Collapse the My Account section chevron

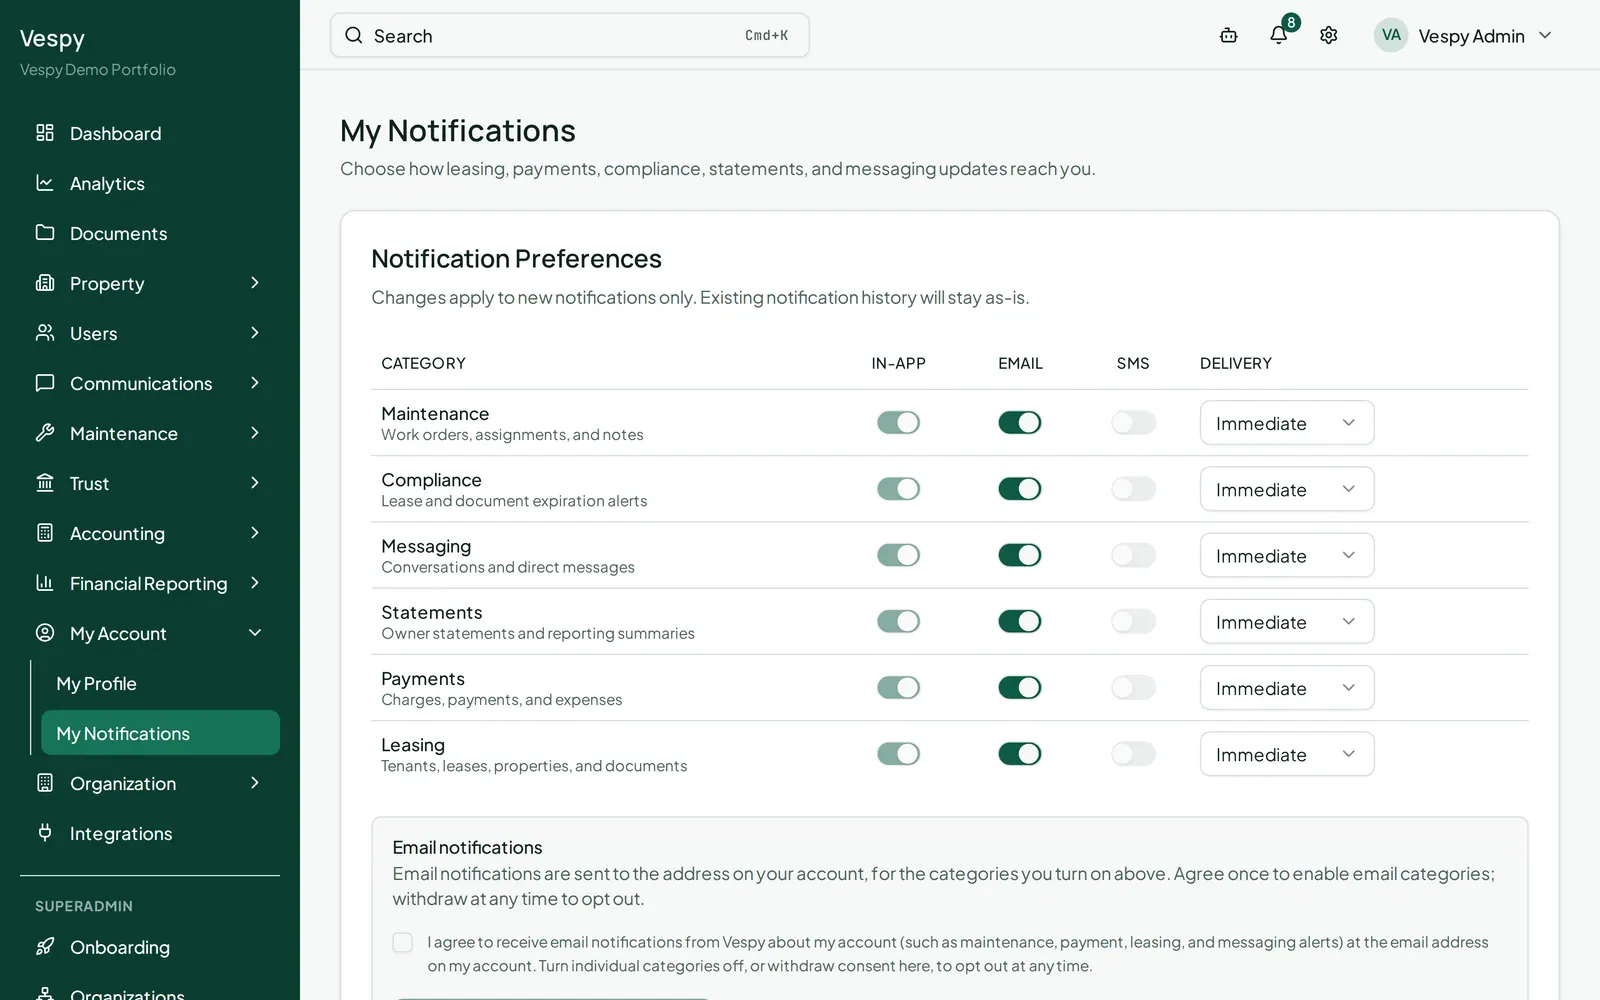(x=255, y=633)
